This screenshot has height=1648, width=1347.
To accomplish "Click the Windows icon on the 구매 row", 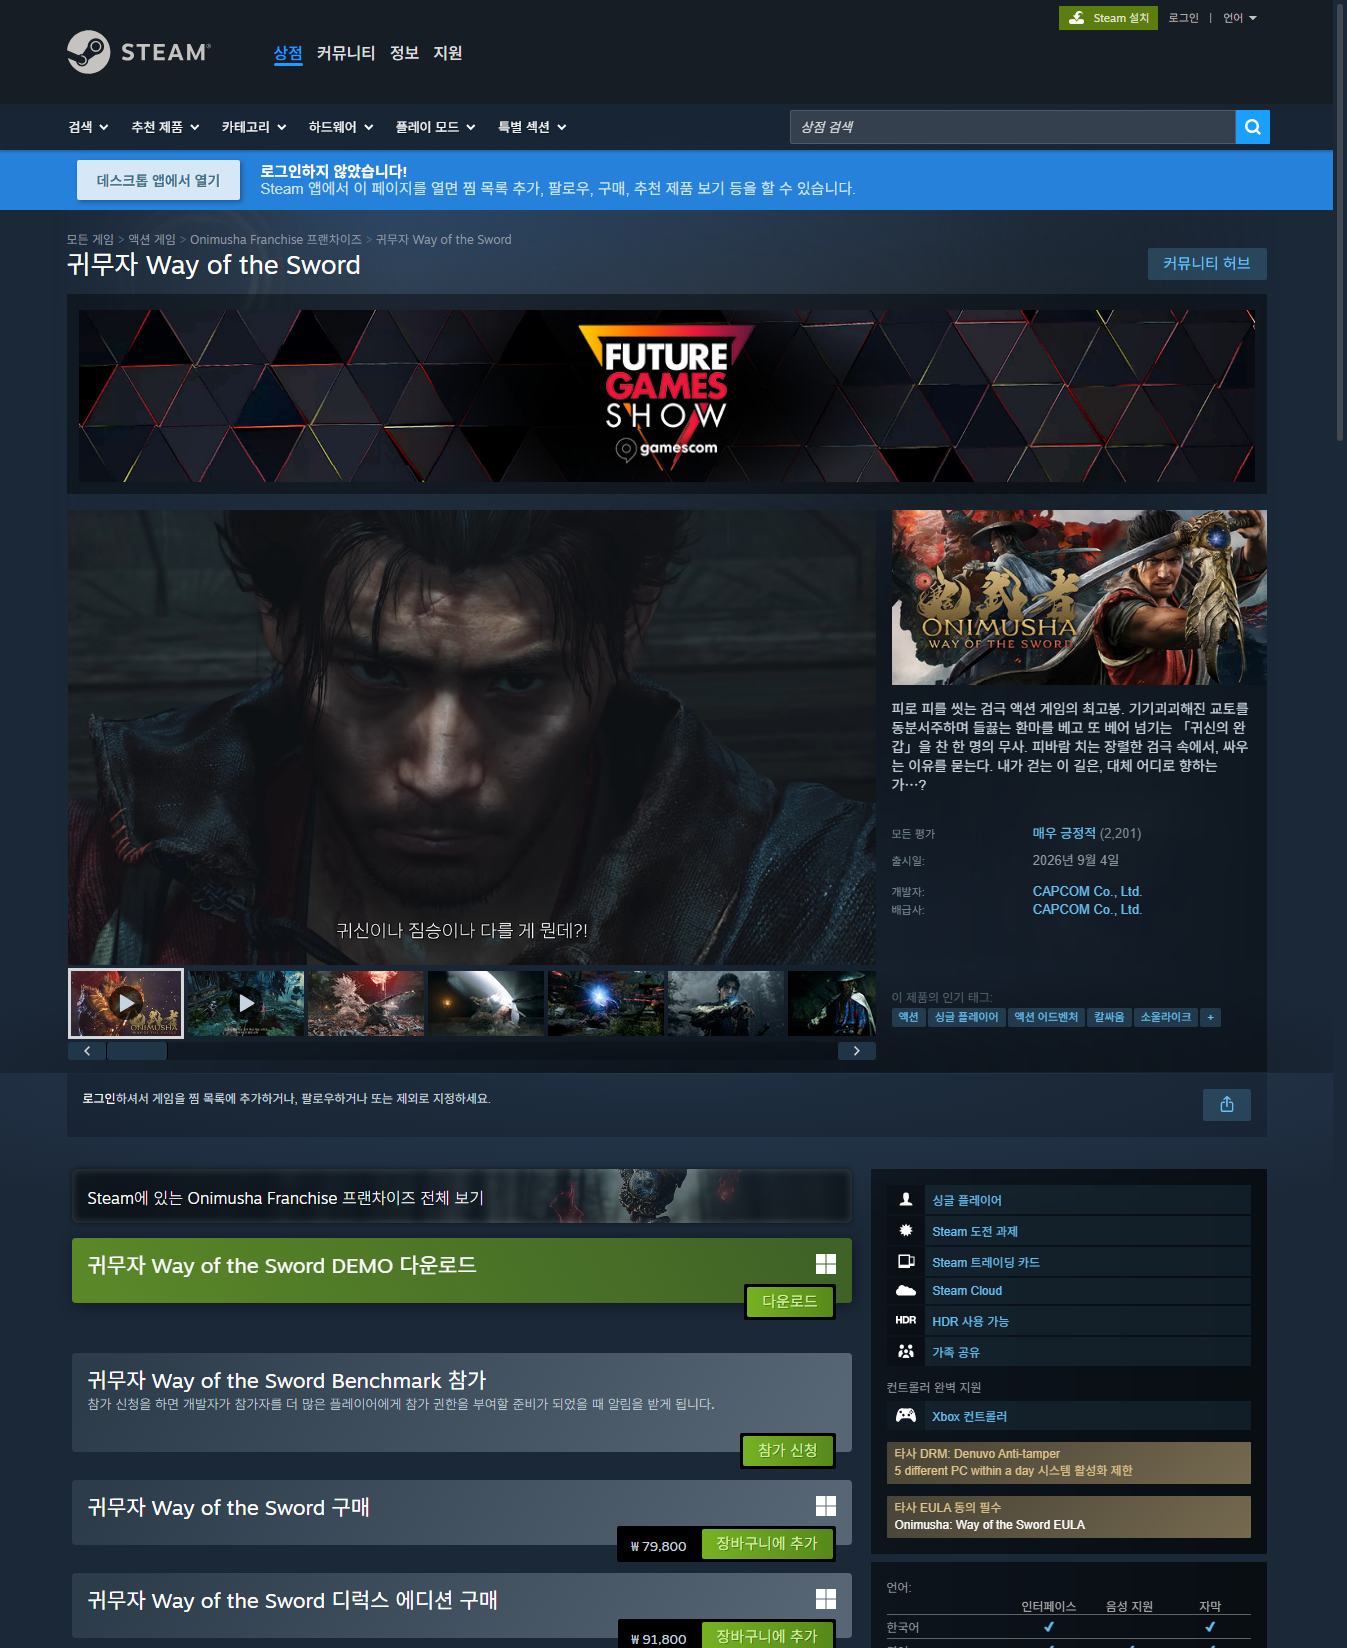I will pos(826,1506).
